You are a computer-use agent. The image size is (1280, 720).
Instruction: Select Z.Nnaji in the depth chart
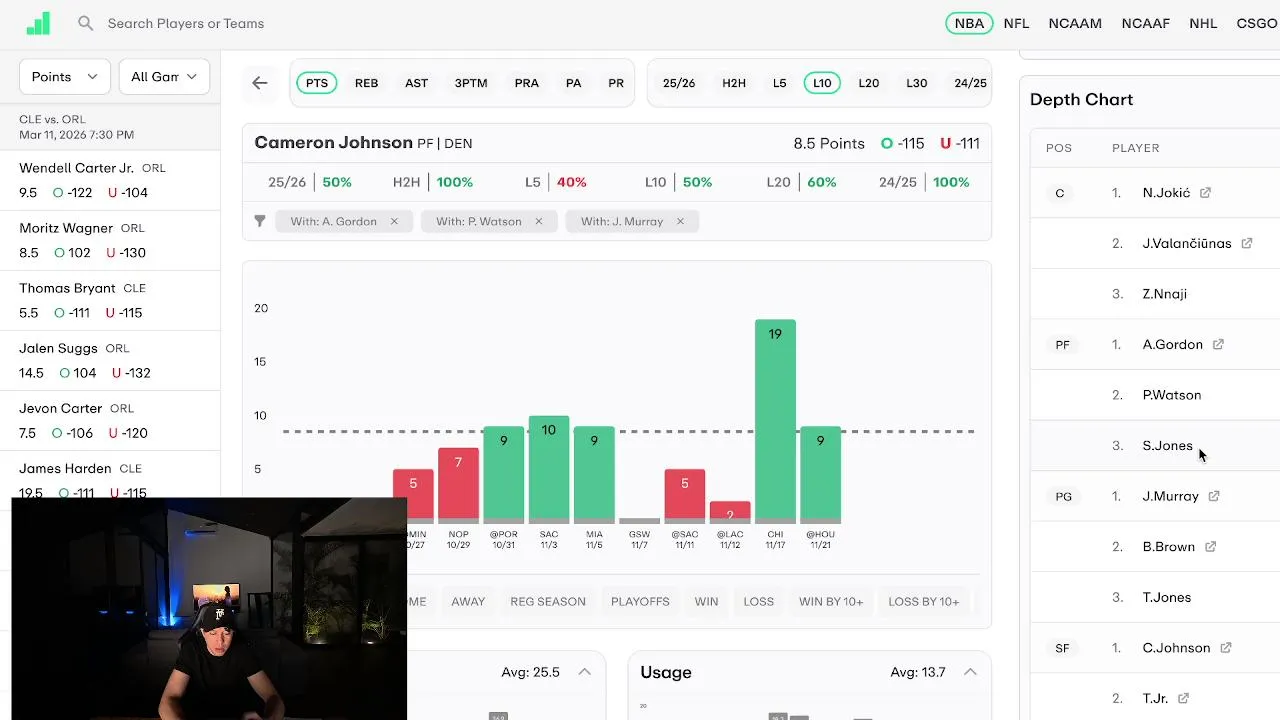(1165, 294)
